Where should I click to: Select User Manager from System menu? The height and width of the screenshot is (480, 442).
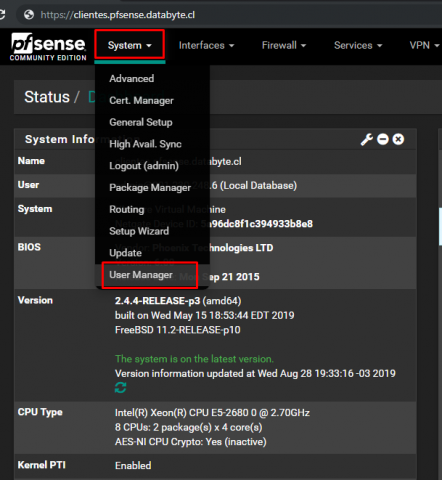point(141,275)
